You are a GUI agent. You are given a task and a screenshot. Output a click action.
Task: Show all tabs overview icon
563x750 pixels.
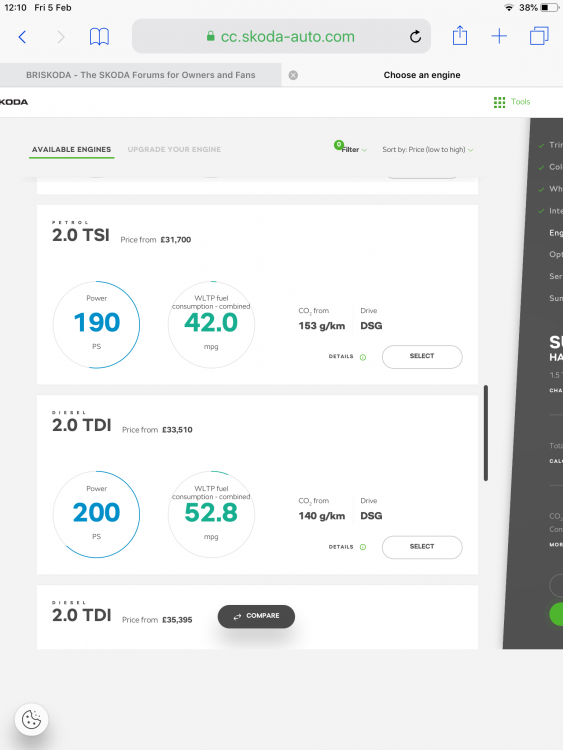tap(539, 36)
